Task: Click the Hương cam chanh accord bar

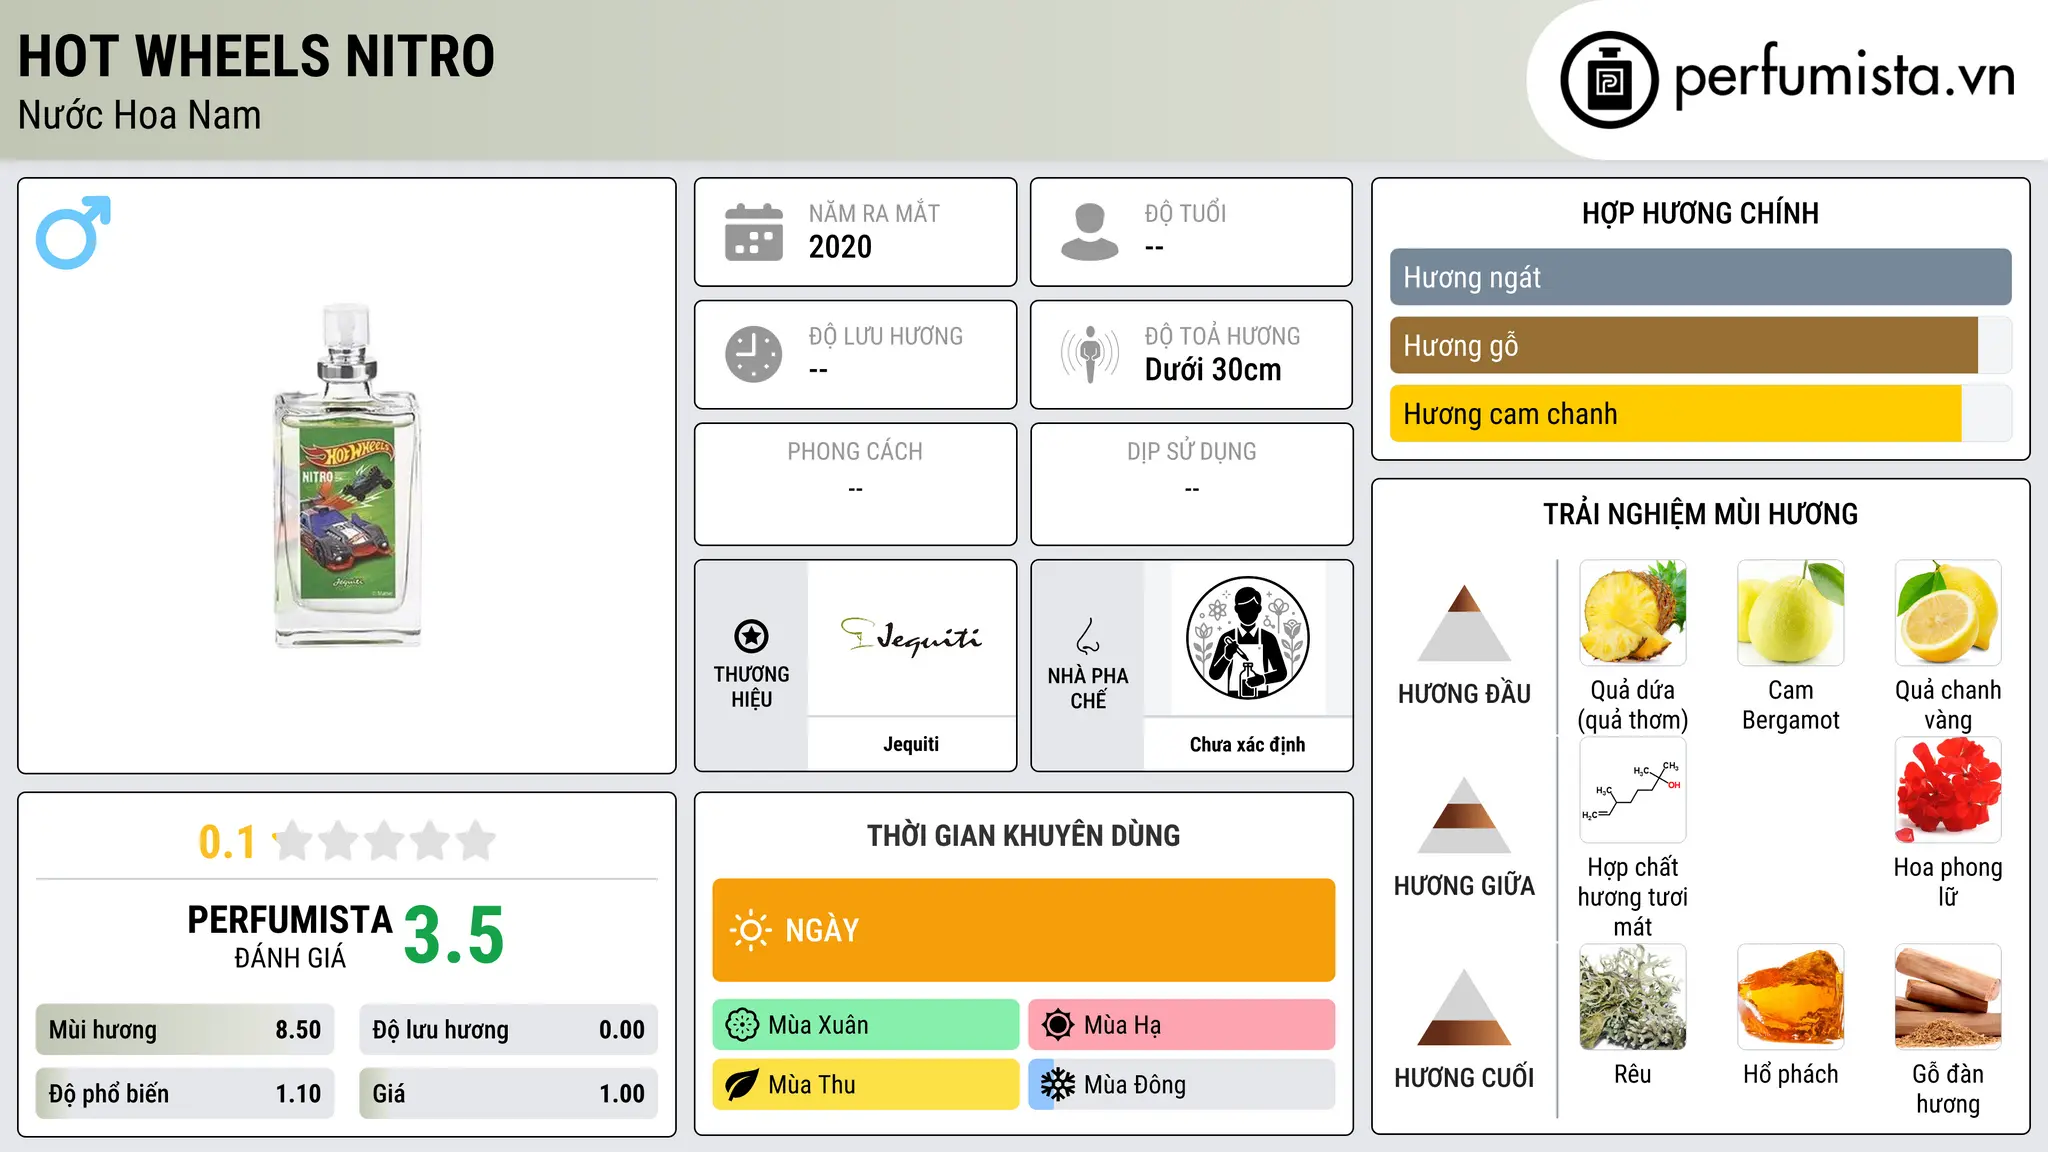Action: (1700, 414)
